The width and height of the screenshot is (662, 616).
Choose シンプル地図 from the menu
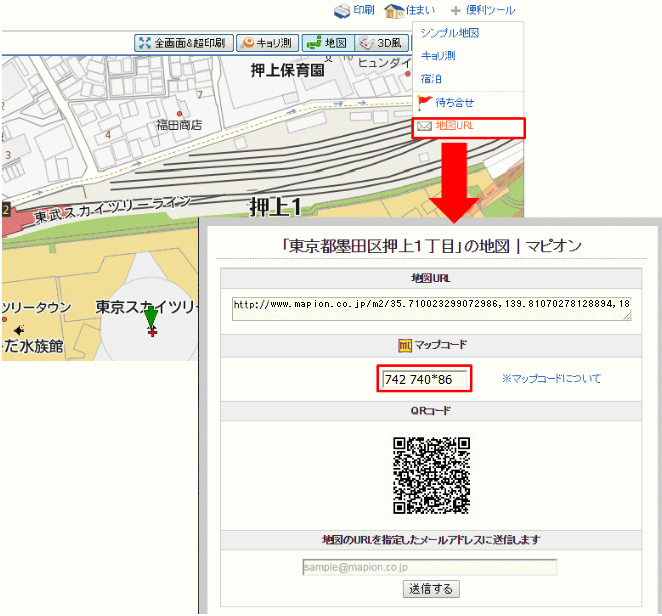pos(450,33)
